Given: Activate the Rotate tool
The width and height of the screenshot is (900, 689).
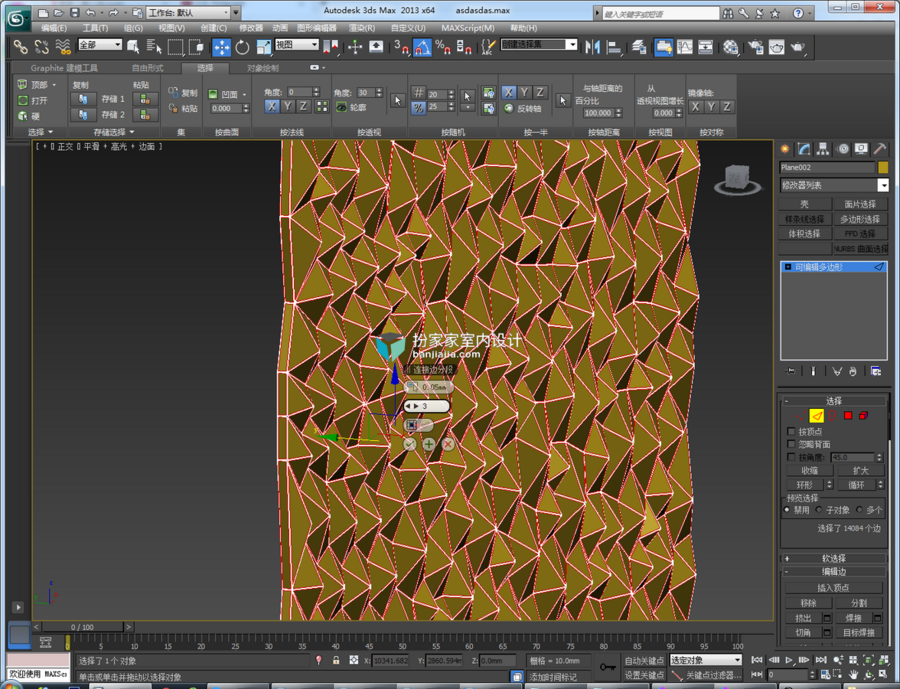Looking at the screenshot, I should tap(242, 47).
